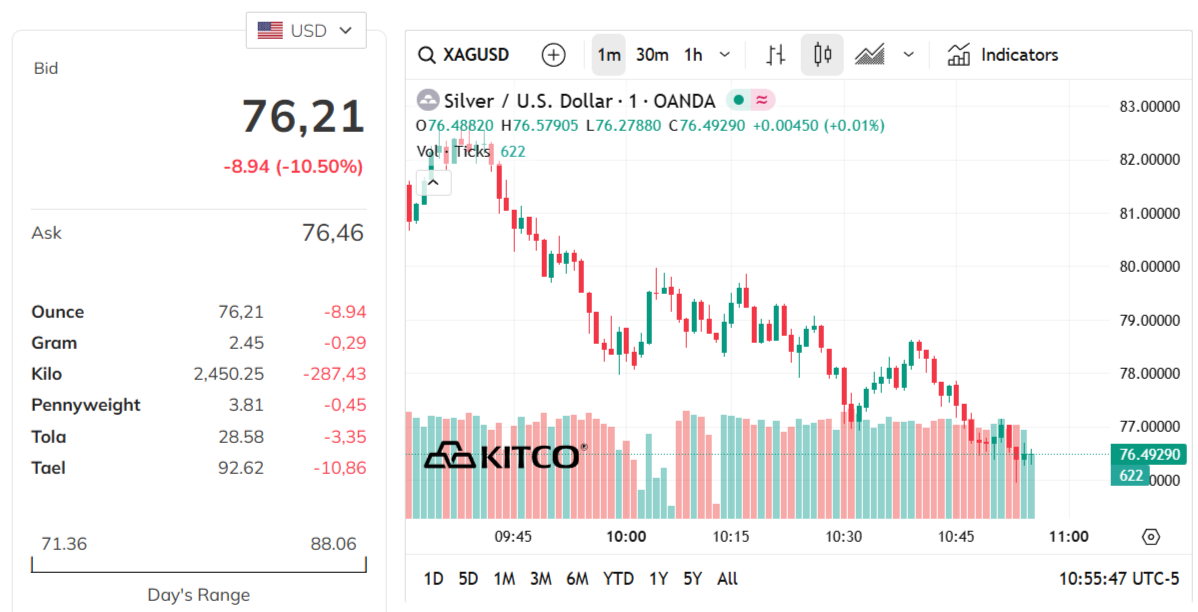Click the Day's Range slider bar
The image size is (1198, 612).
point(197,566)
